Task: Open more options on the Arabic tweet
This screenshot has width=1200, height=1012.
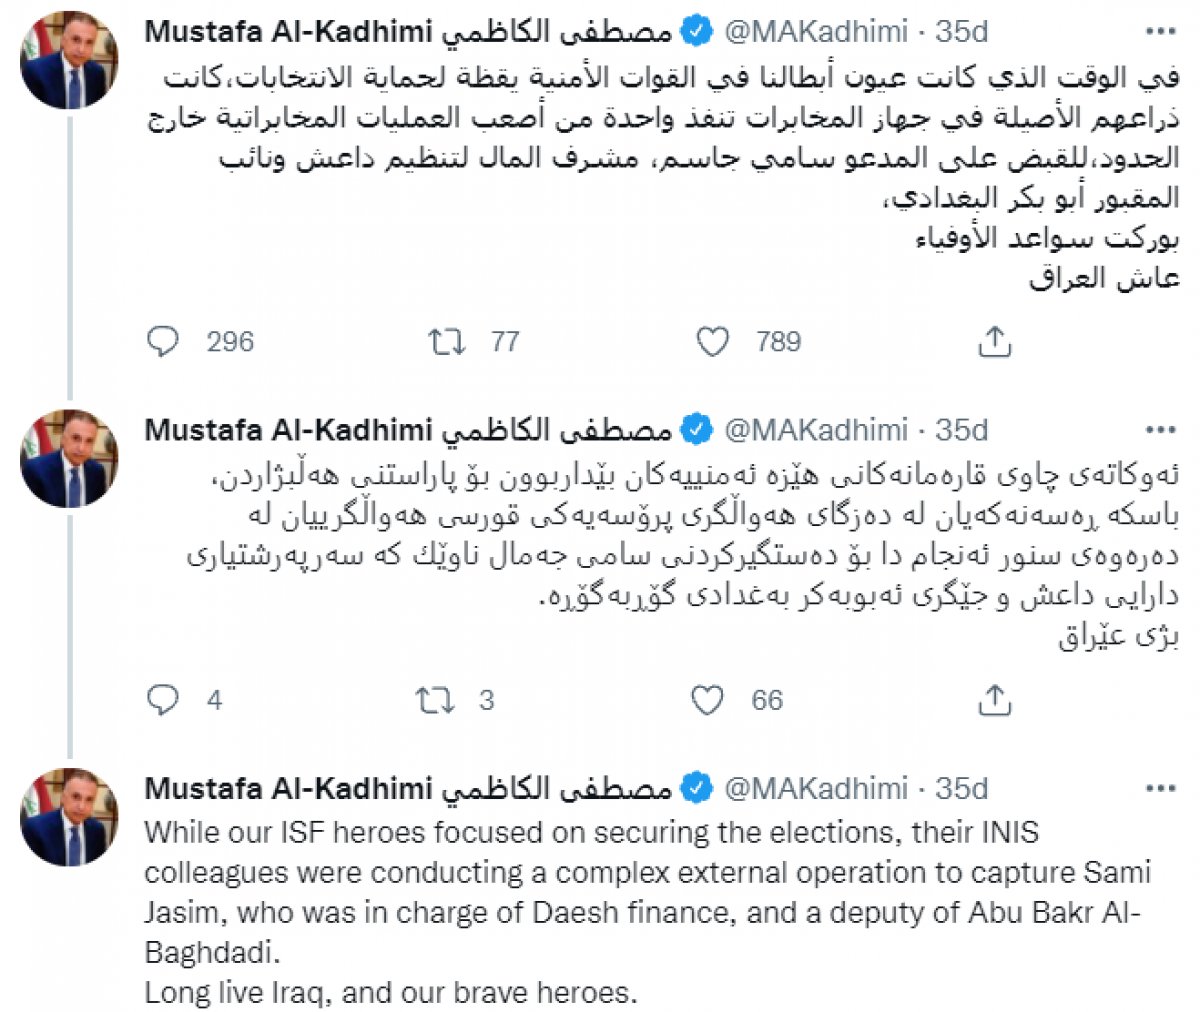Action: (x=1159, y=32)
